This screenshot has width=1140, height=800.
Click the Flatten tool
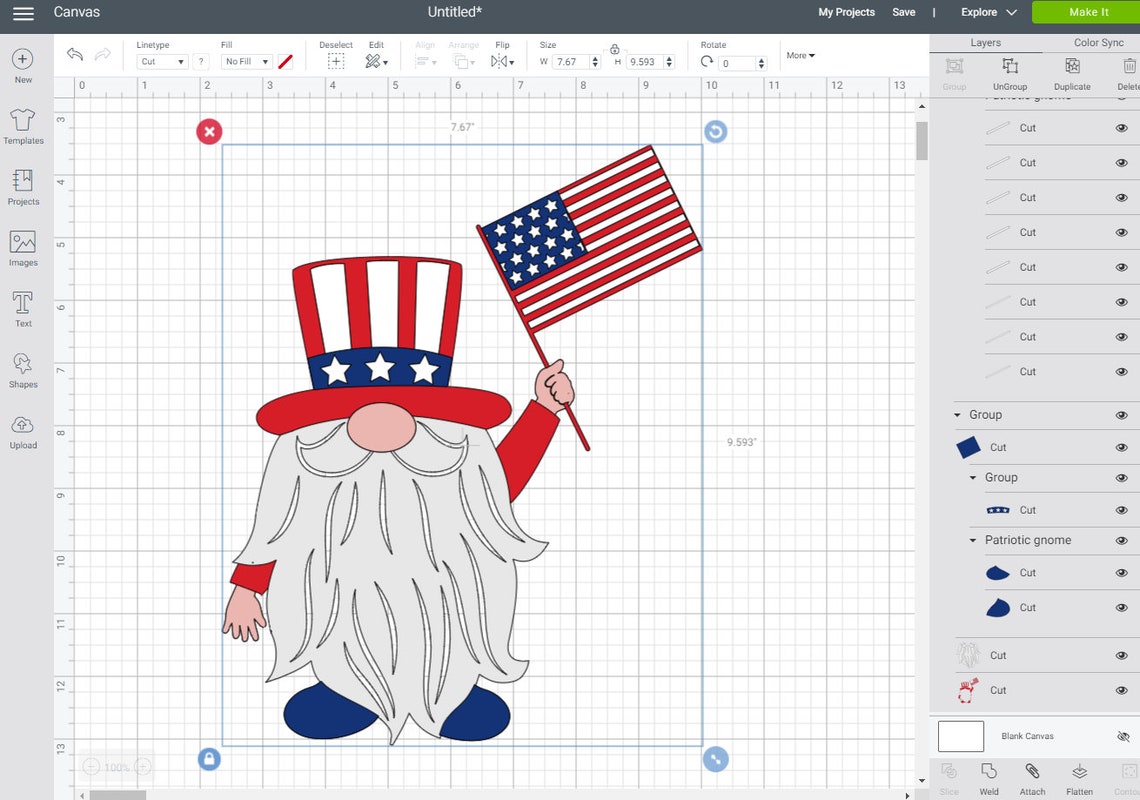1080,780
